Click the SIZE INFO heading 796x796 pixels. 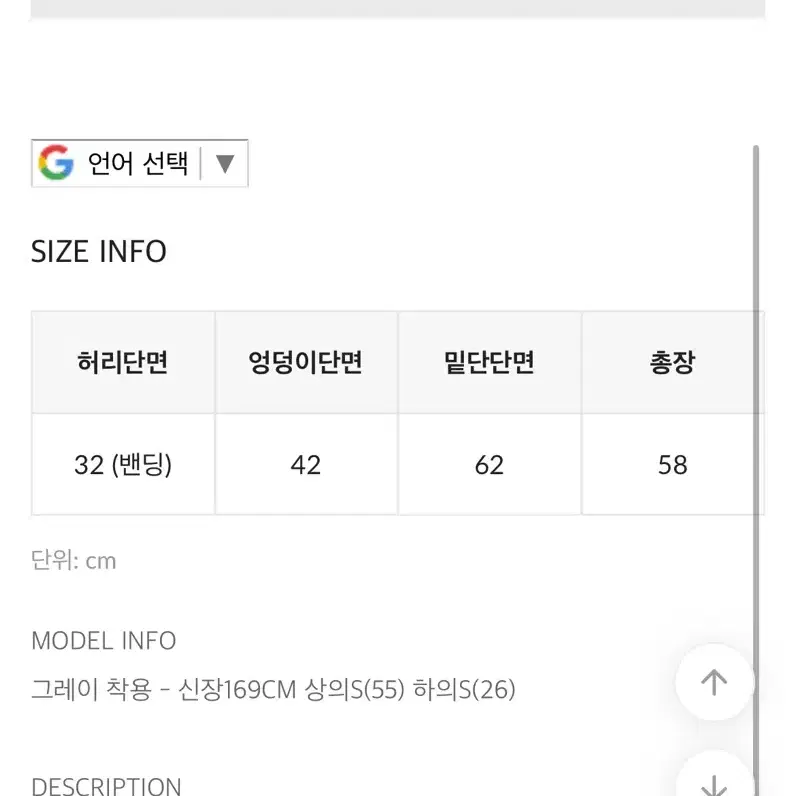point(99,251)
